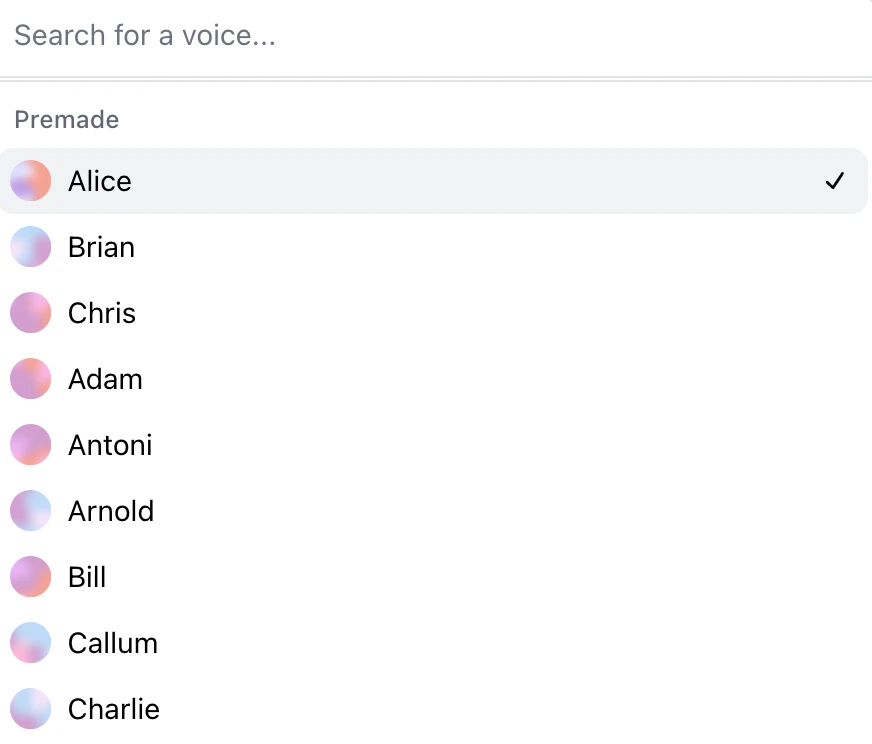Click the Antoni voice avatar circle
This screenshot has height=744, width=872.
tap(31, 445)
